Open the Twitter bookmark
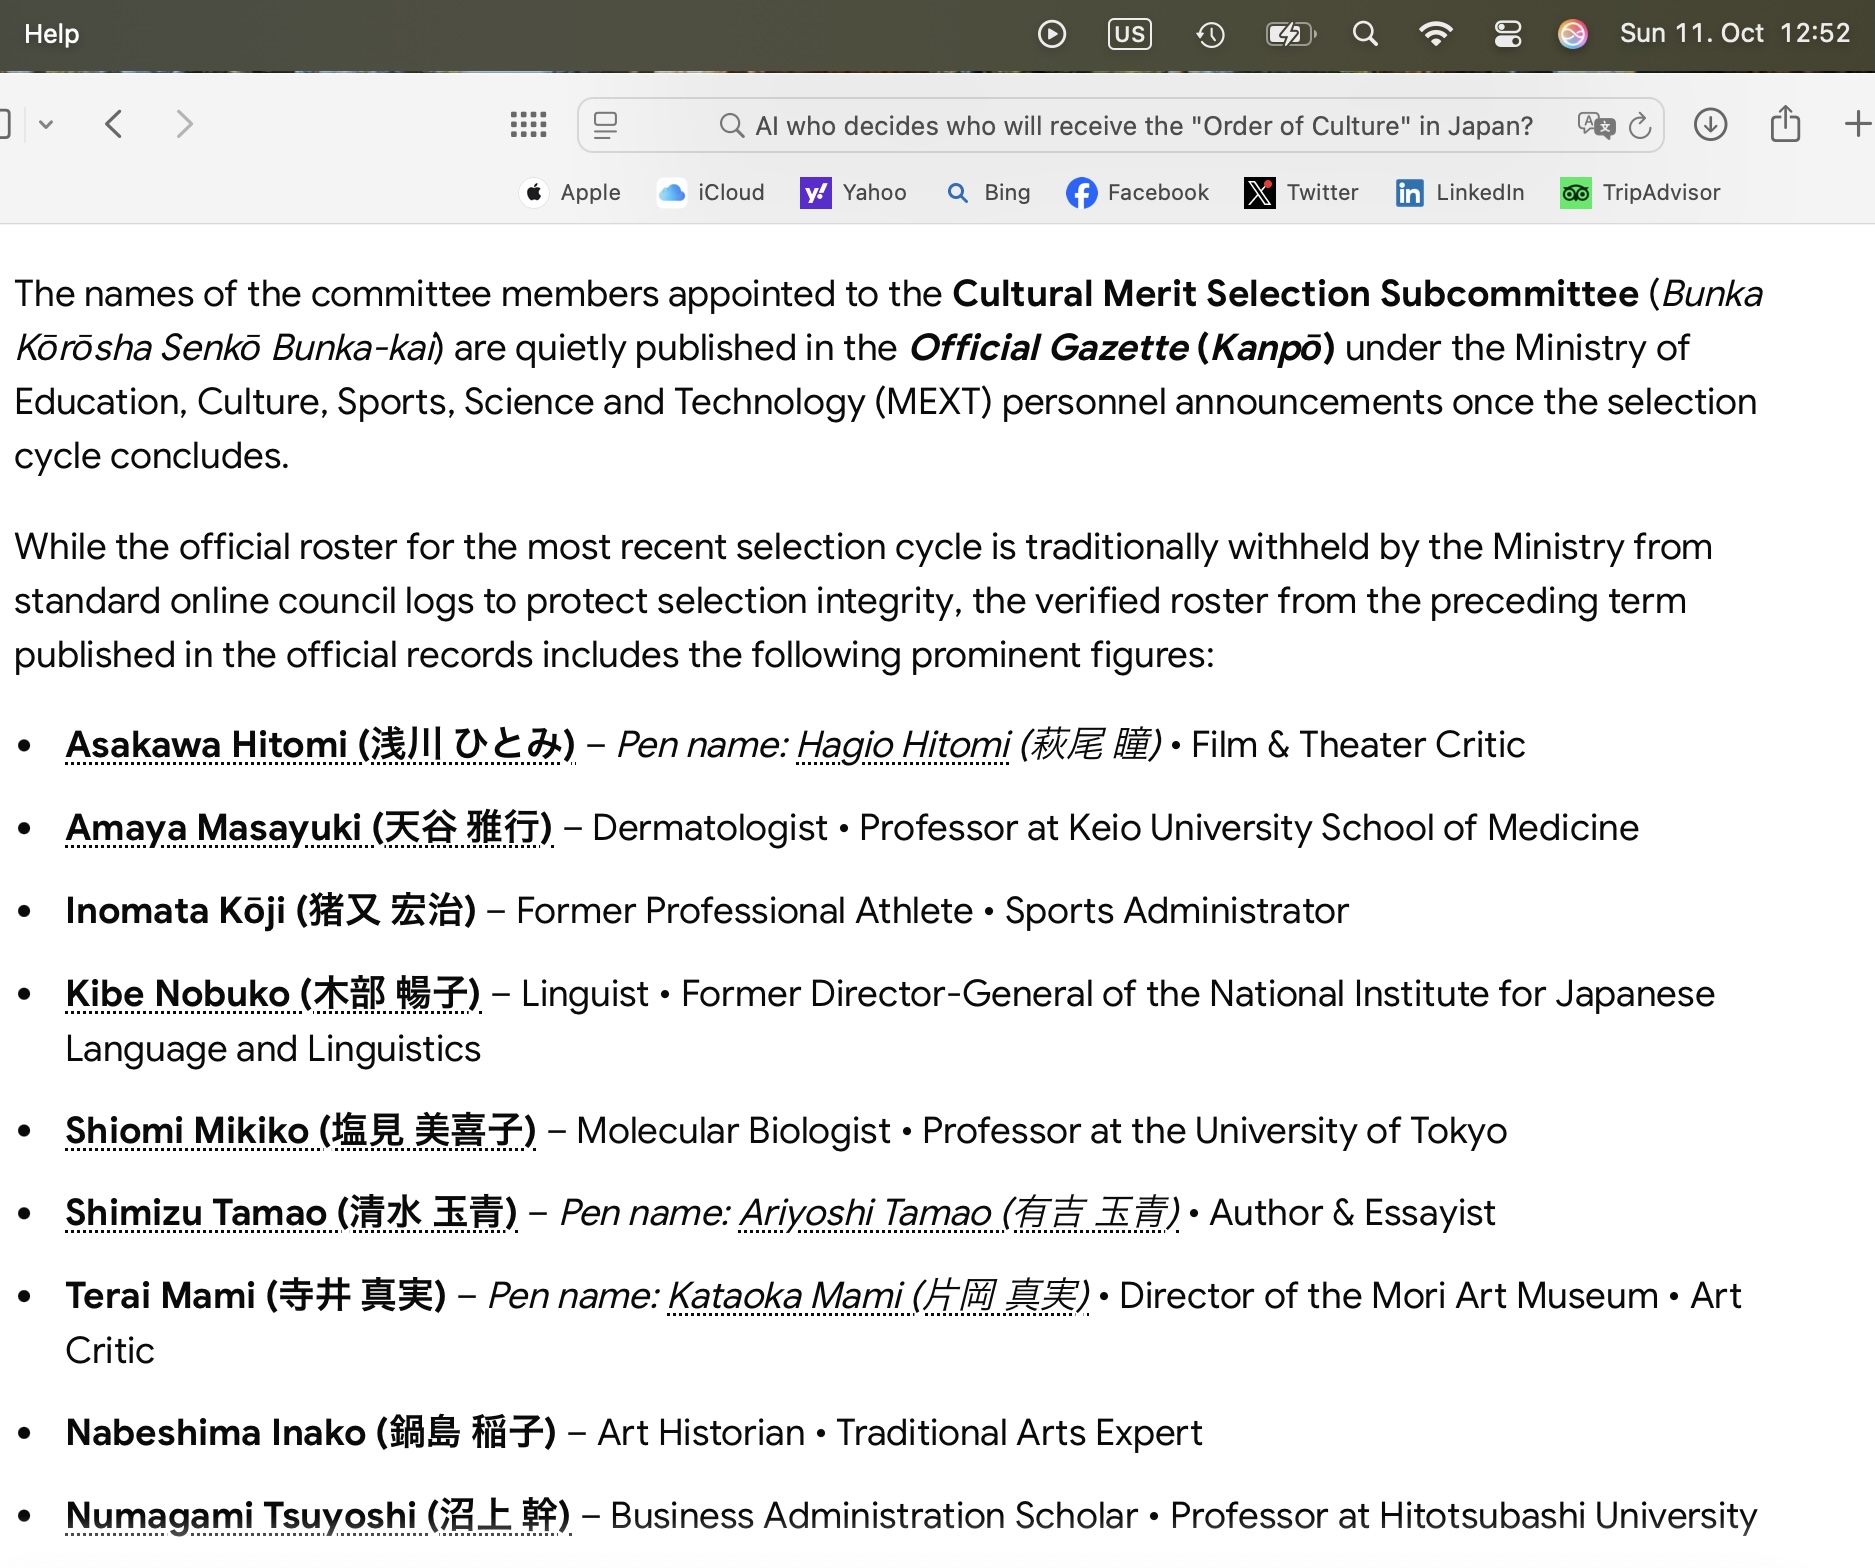This screenshot has width=1875, height=1568. tap(1302, 193)
